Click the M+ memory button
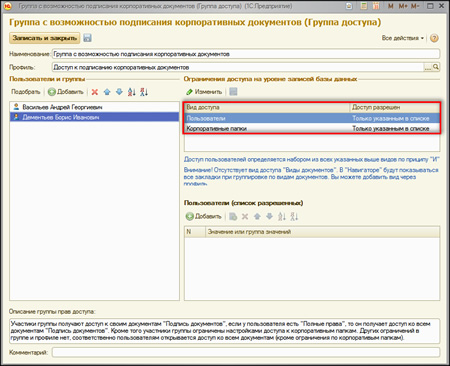Viewport: 450px width, 366px height. click(x=403, y=6)
